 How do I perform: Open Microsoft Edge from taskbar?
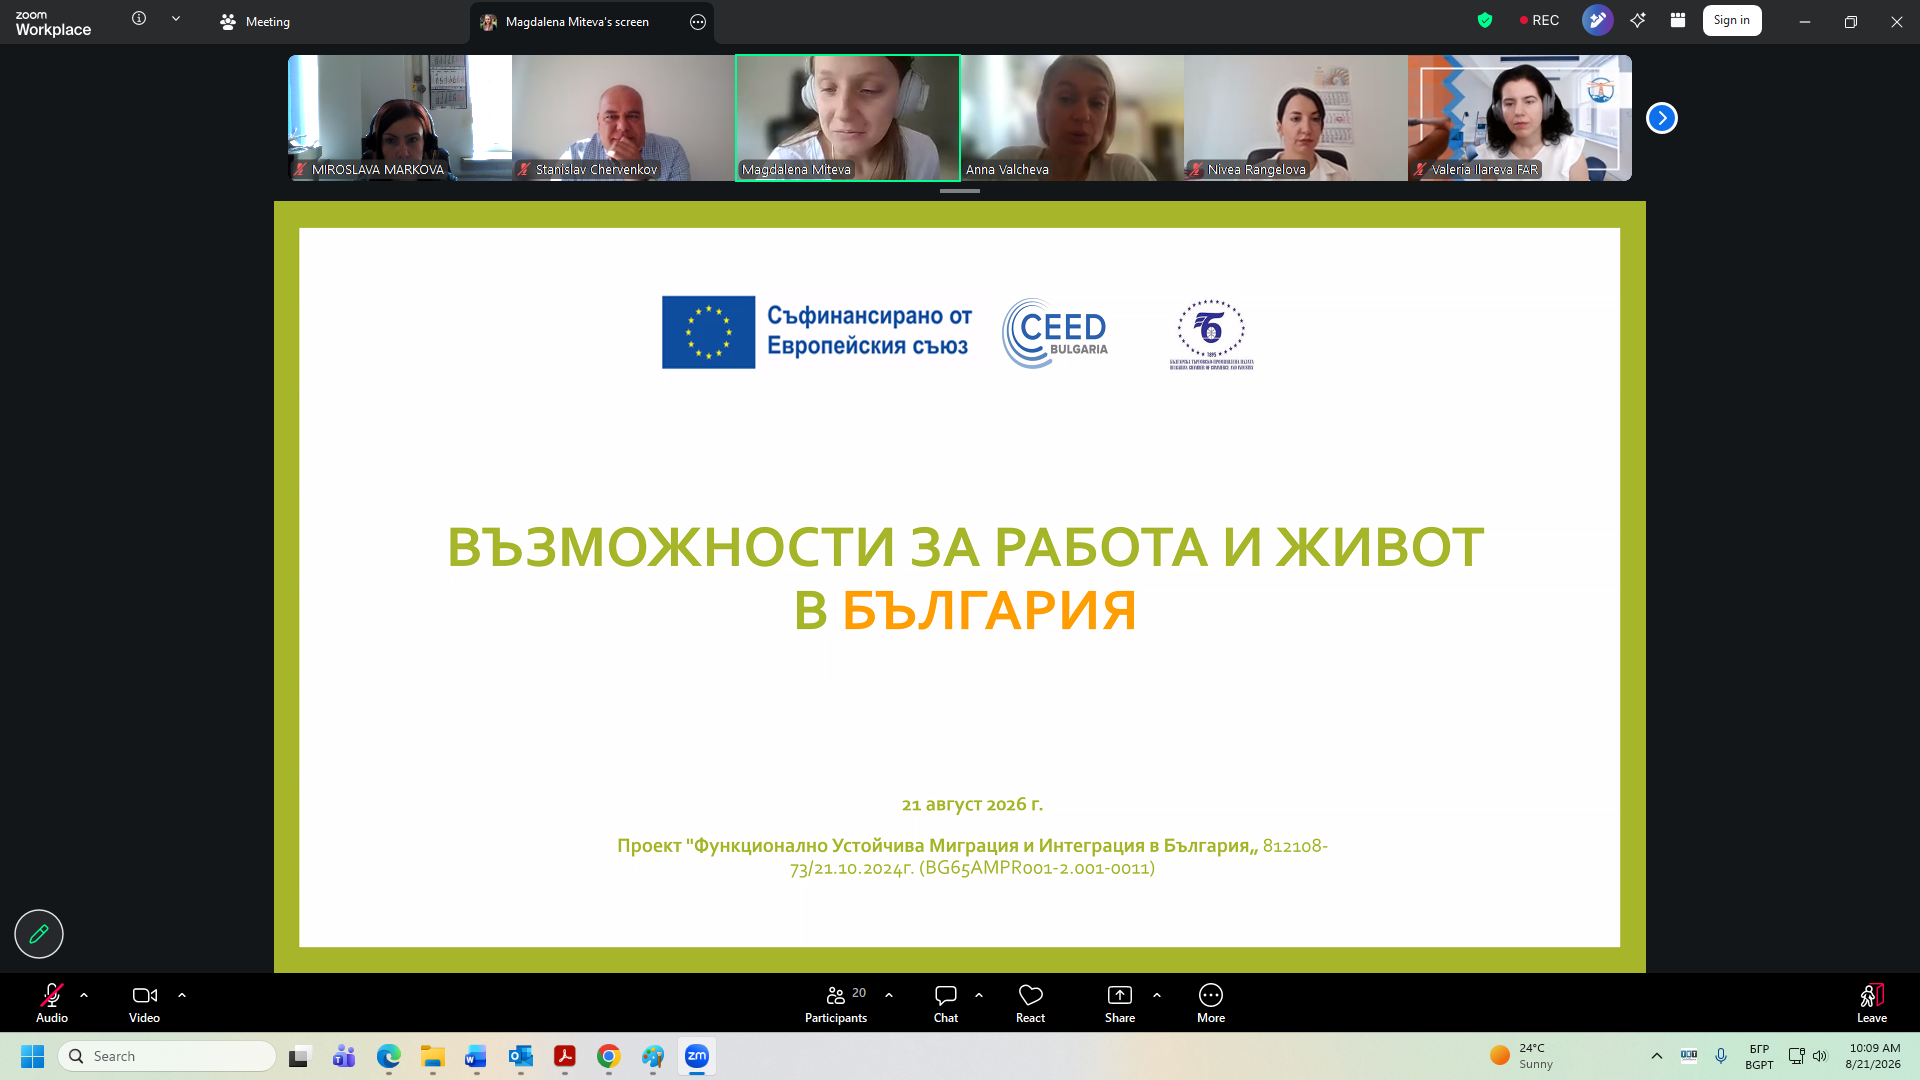[x=388, y=1056]
